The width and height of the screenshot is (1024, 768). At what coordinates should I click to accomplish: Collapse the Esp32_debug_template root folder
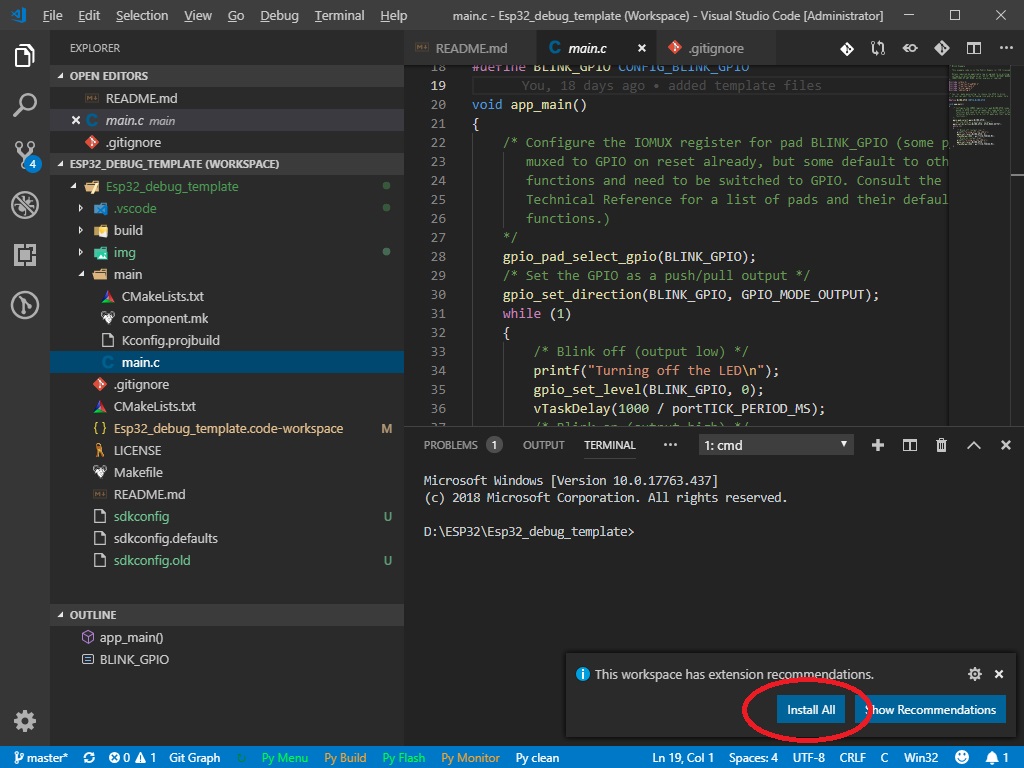click(74, 186)
